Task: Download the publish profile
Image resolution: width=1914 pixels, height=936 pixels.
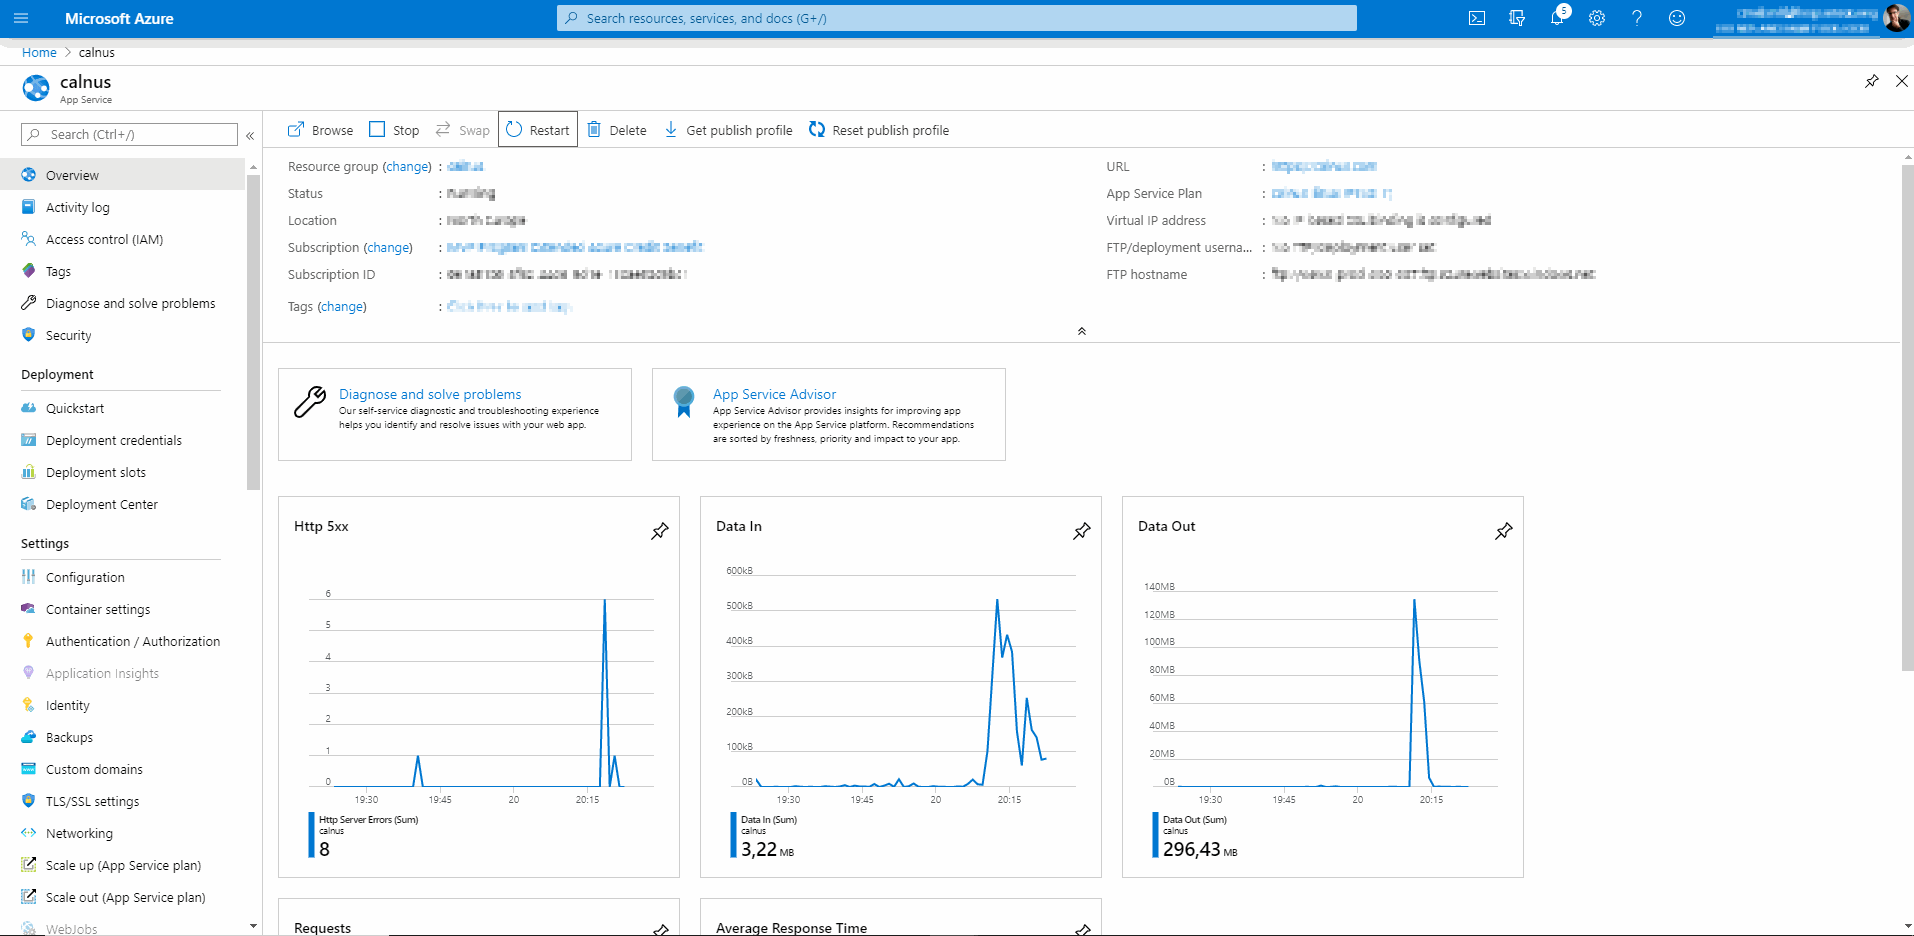Action: pos(729,130)
